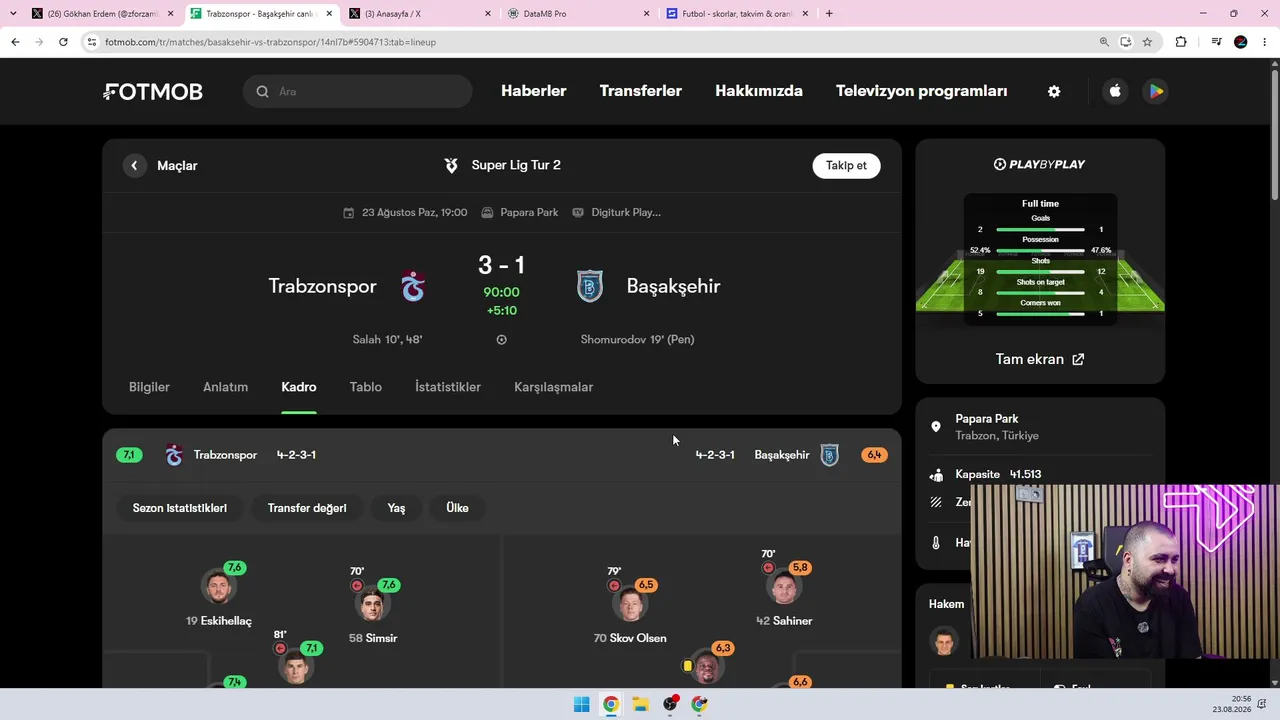Open the Chrome three-dot menu

tap(1265, 42)
